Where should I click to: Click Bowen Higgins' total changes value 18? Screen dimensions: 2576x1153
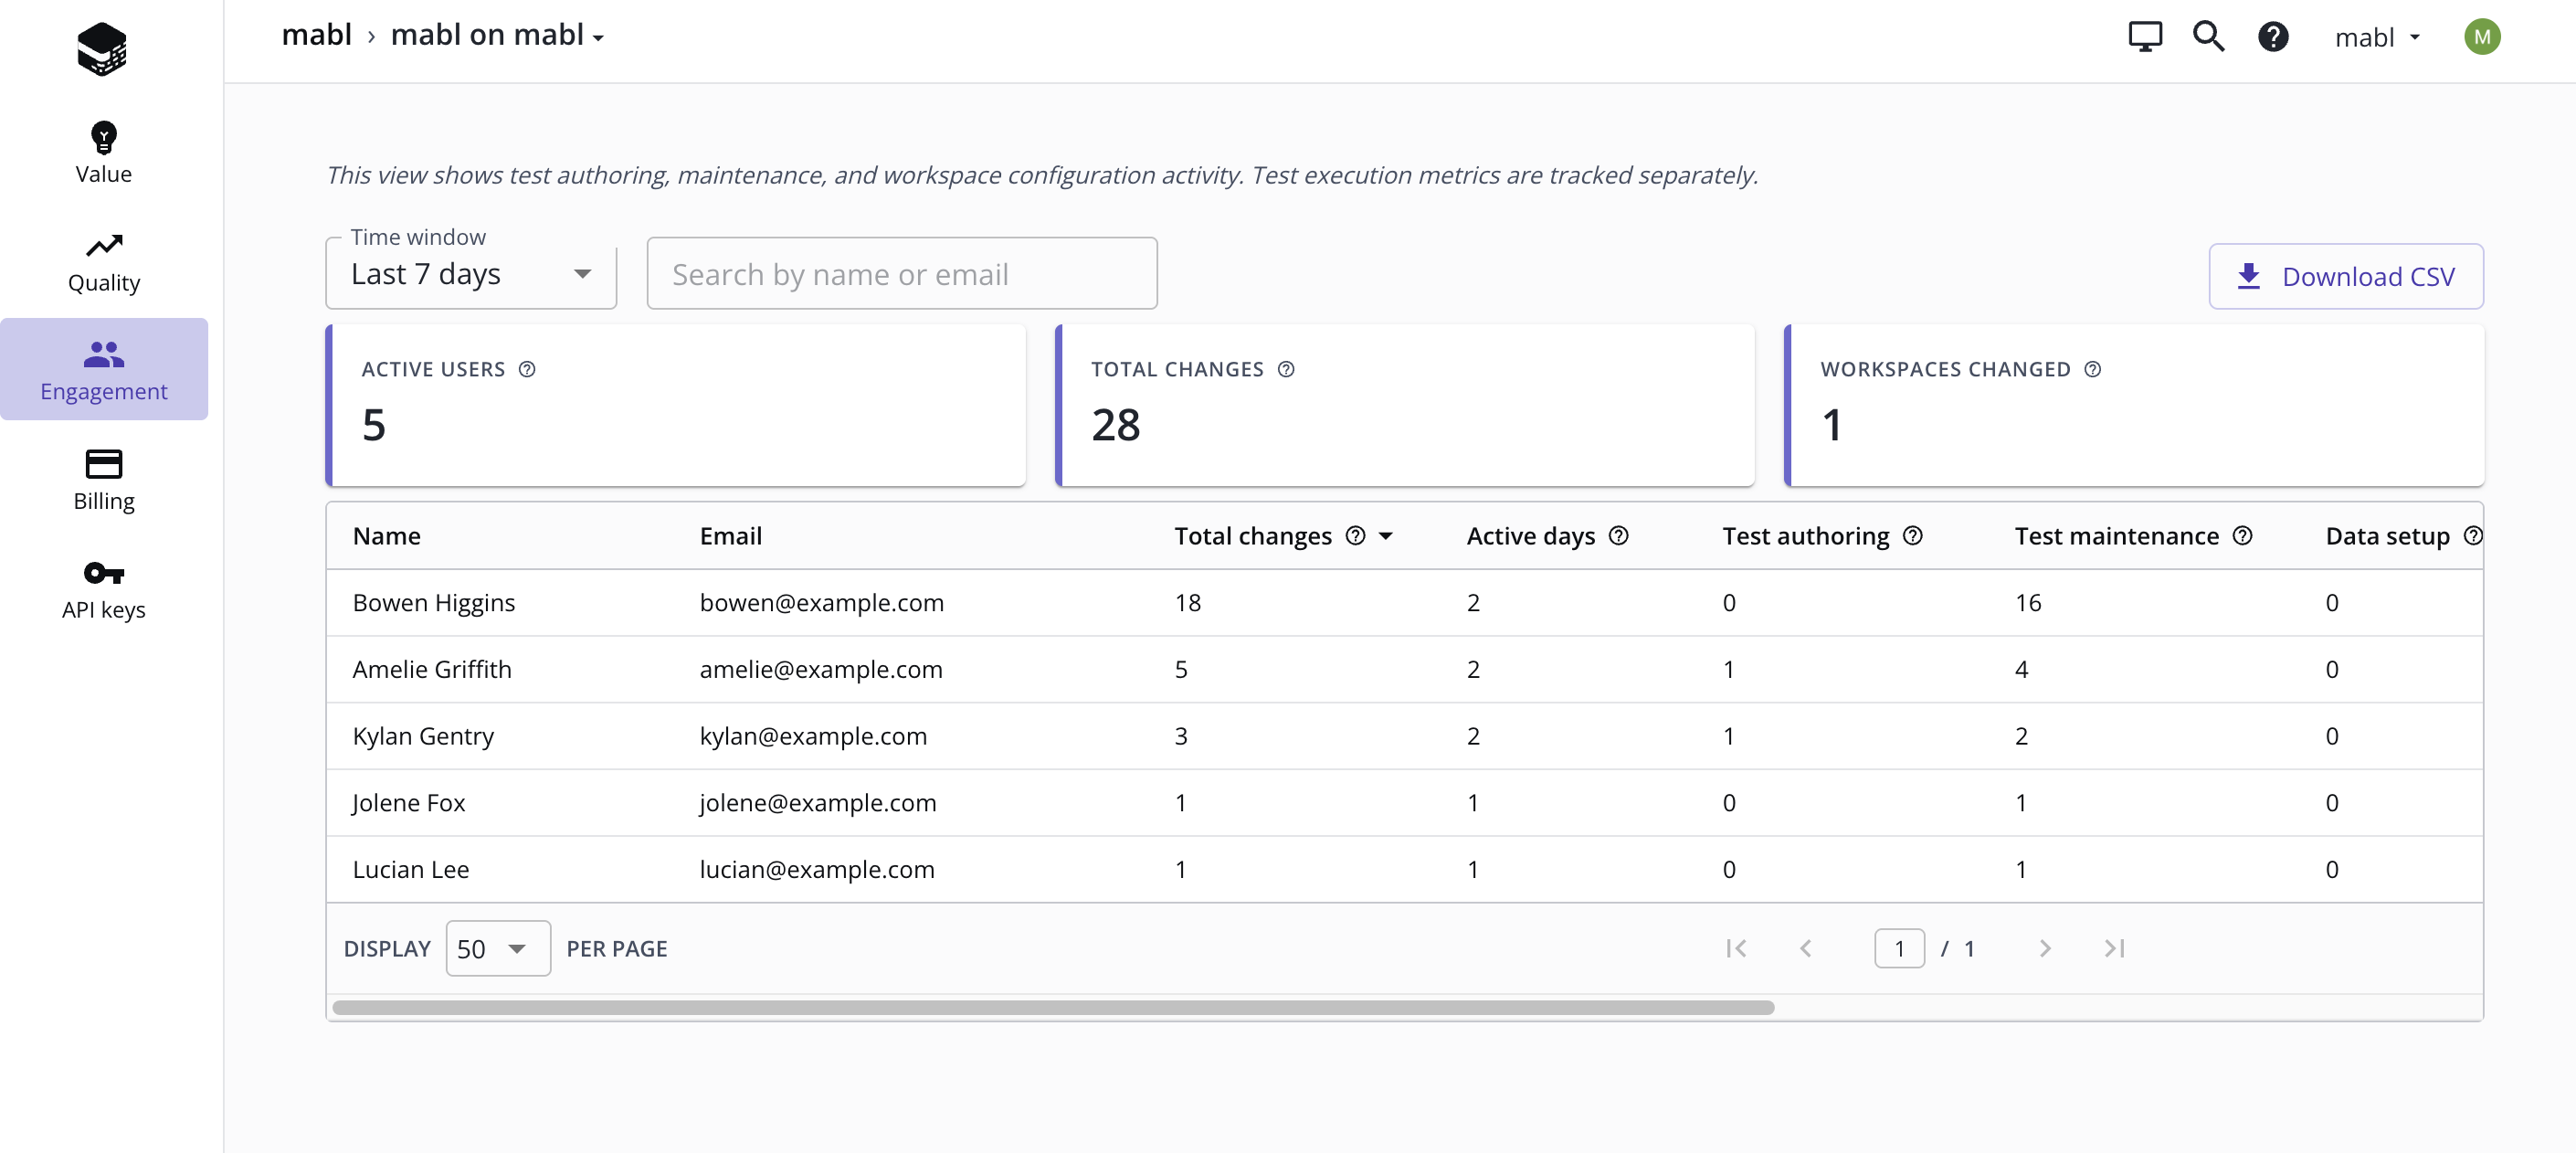[x=1187, y=603]
